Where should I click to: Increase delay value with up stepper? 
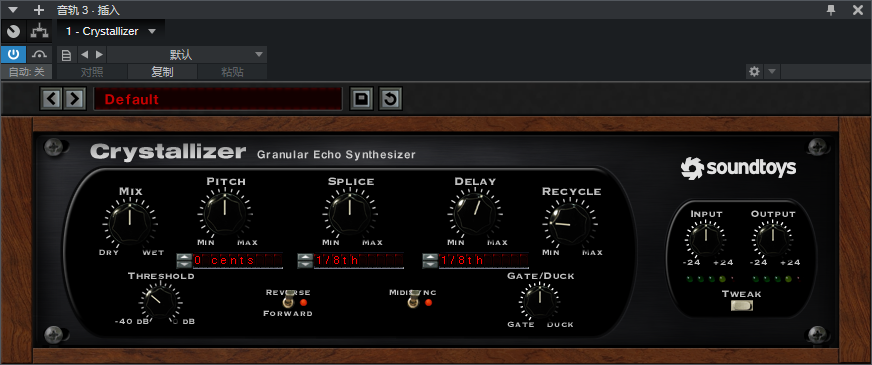click(x=430, y=257)
